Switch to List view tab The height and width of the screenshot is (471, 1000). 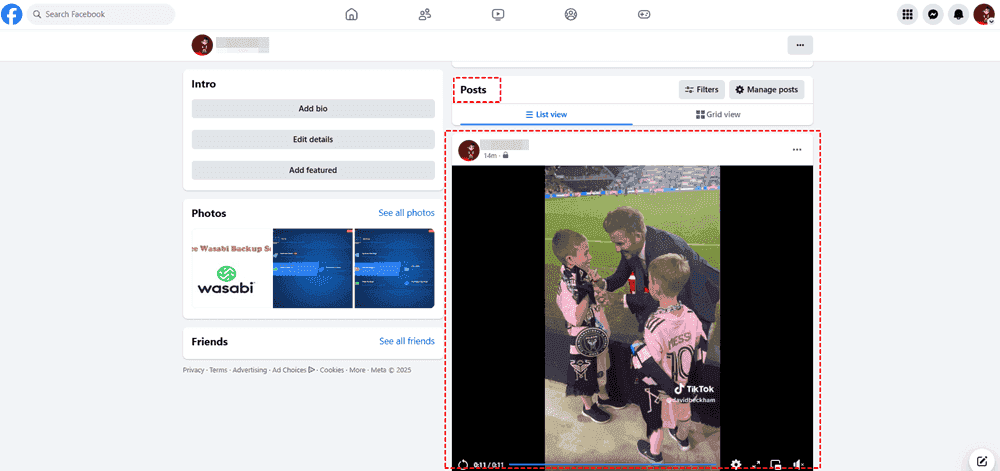pyautogui.click(x=547, y=115)
